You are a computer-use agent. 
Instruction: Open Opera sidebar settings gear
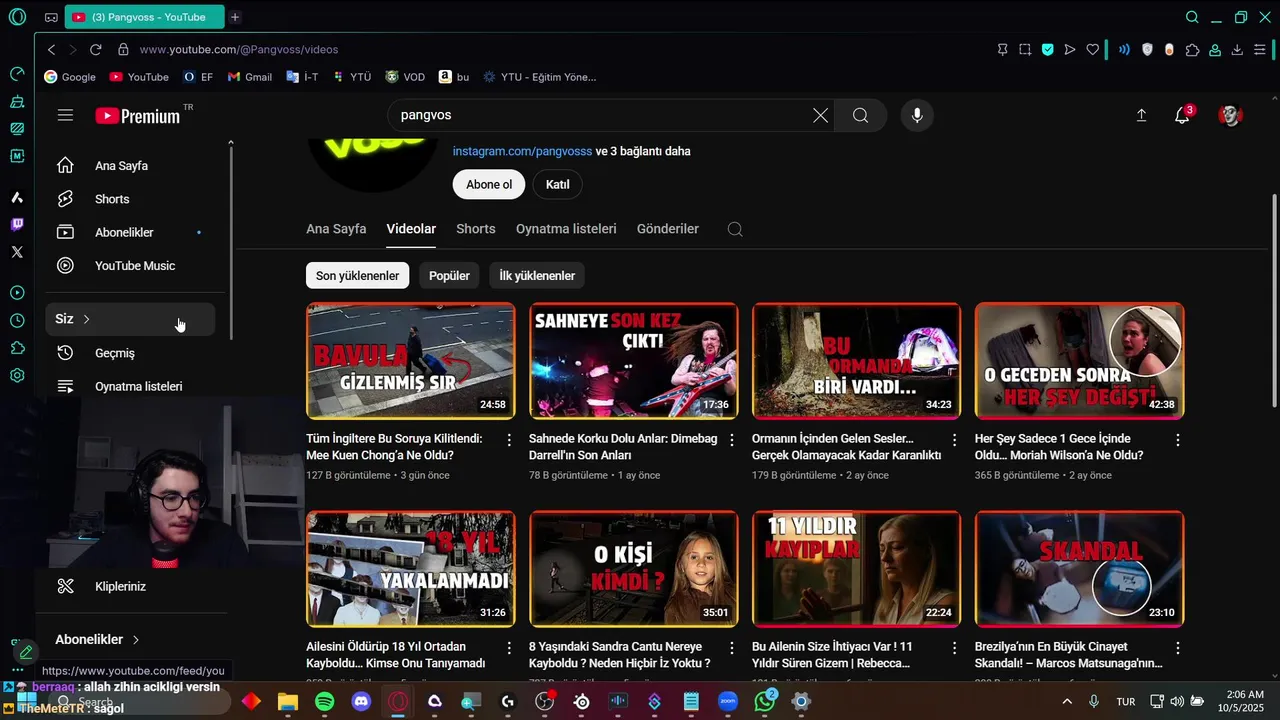(17, 376)
